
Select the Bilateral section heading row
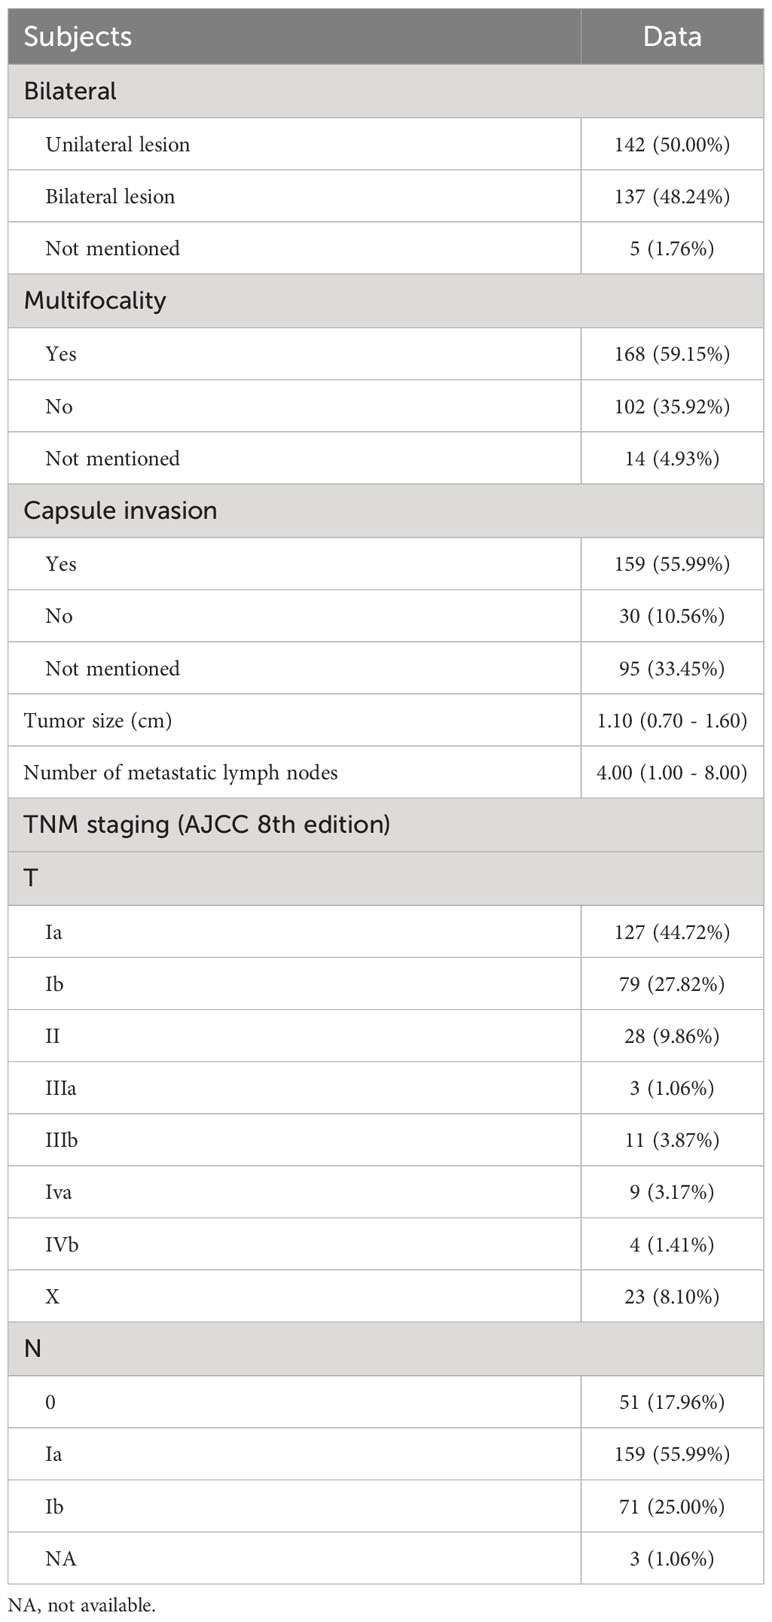(386, 91)
